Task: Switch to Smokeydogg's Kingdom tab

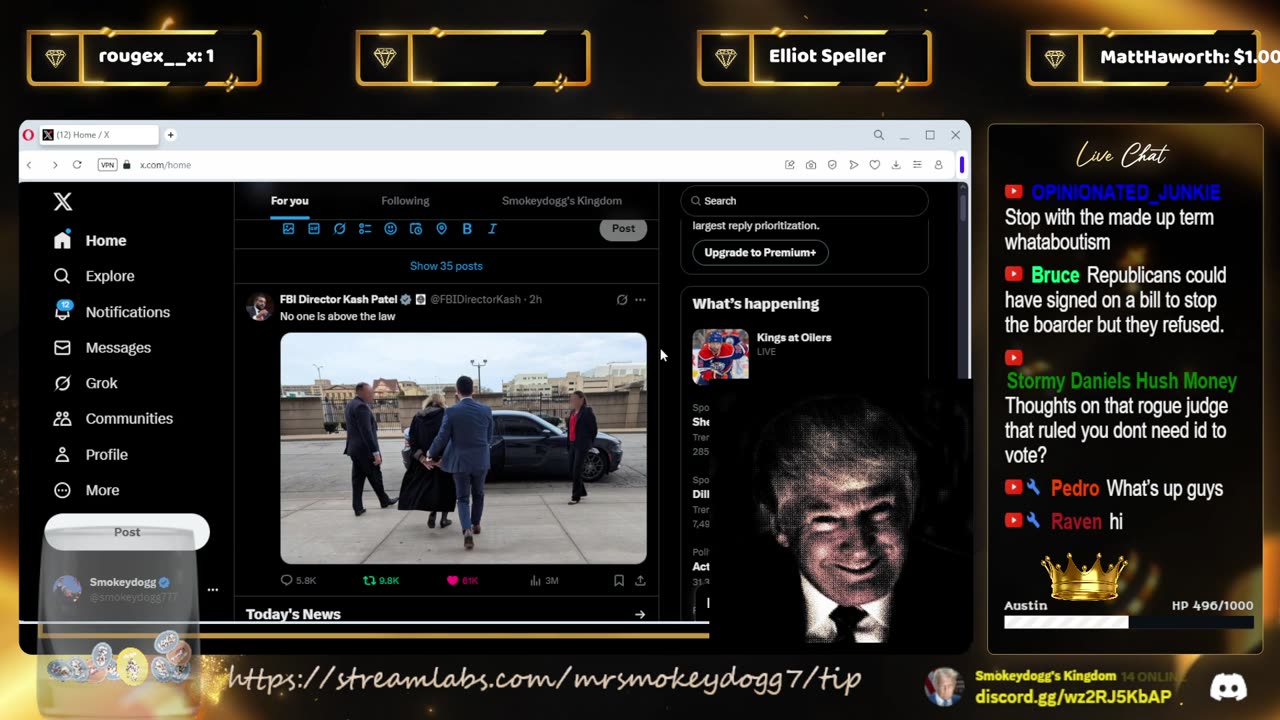Action: tap(561, 201)
